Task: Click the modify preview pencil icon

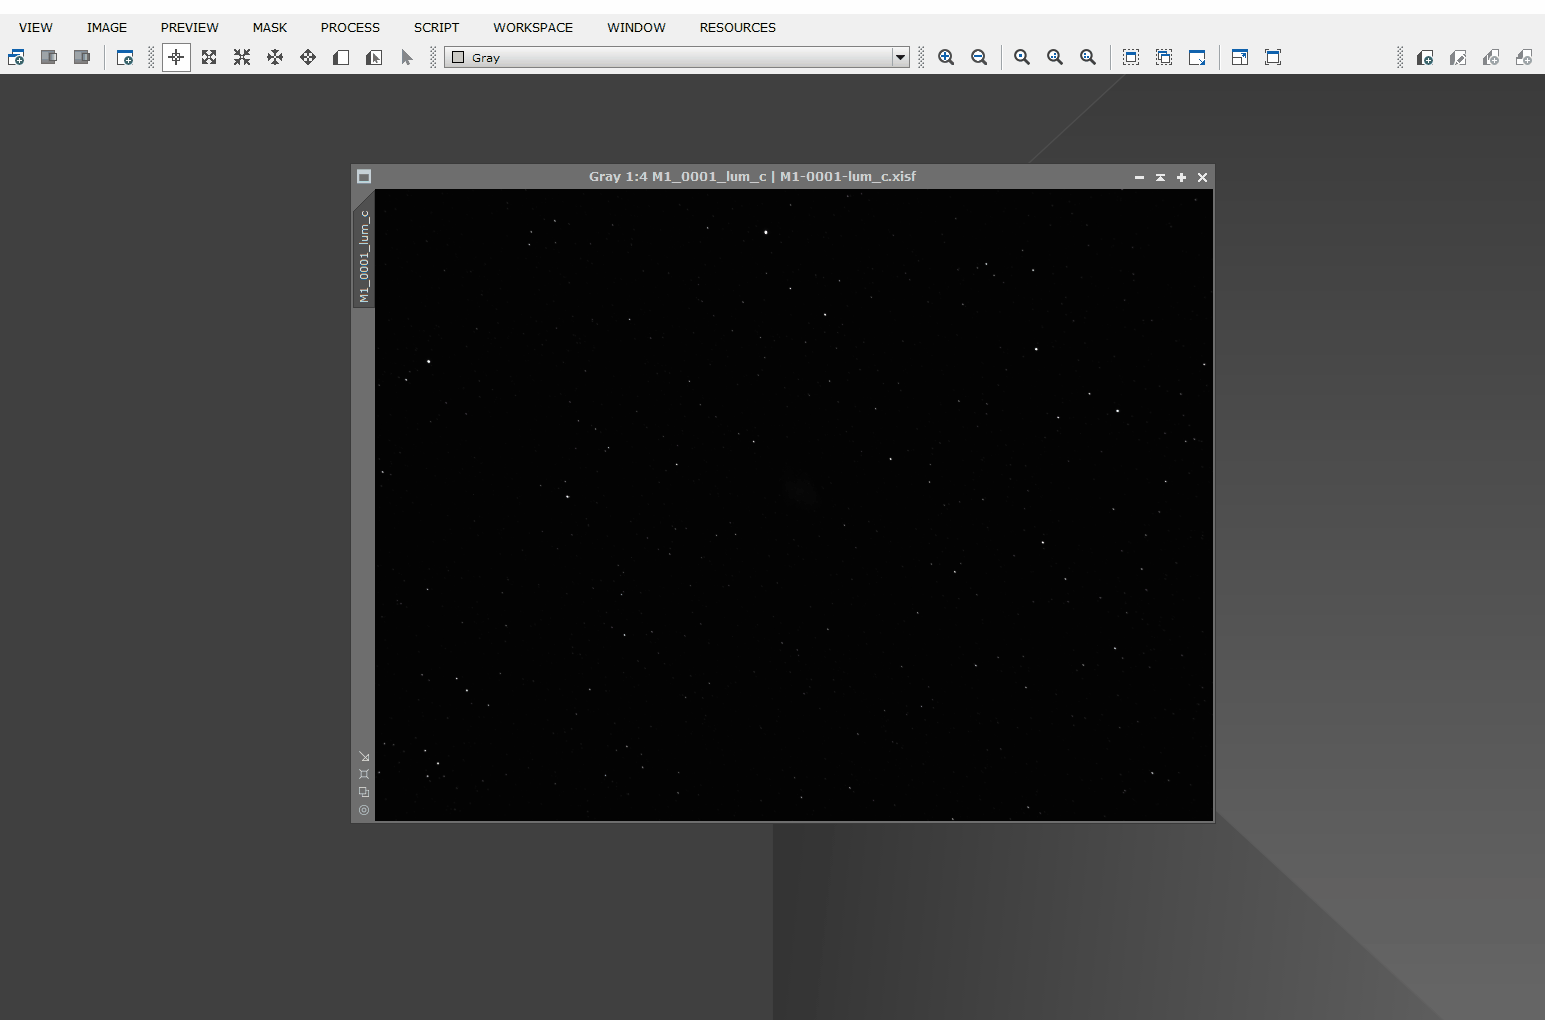Action: 1458,57
